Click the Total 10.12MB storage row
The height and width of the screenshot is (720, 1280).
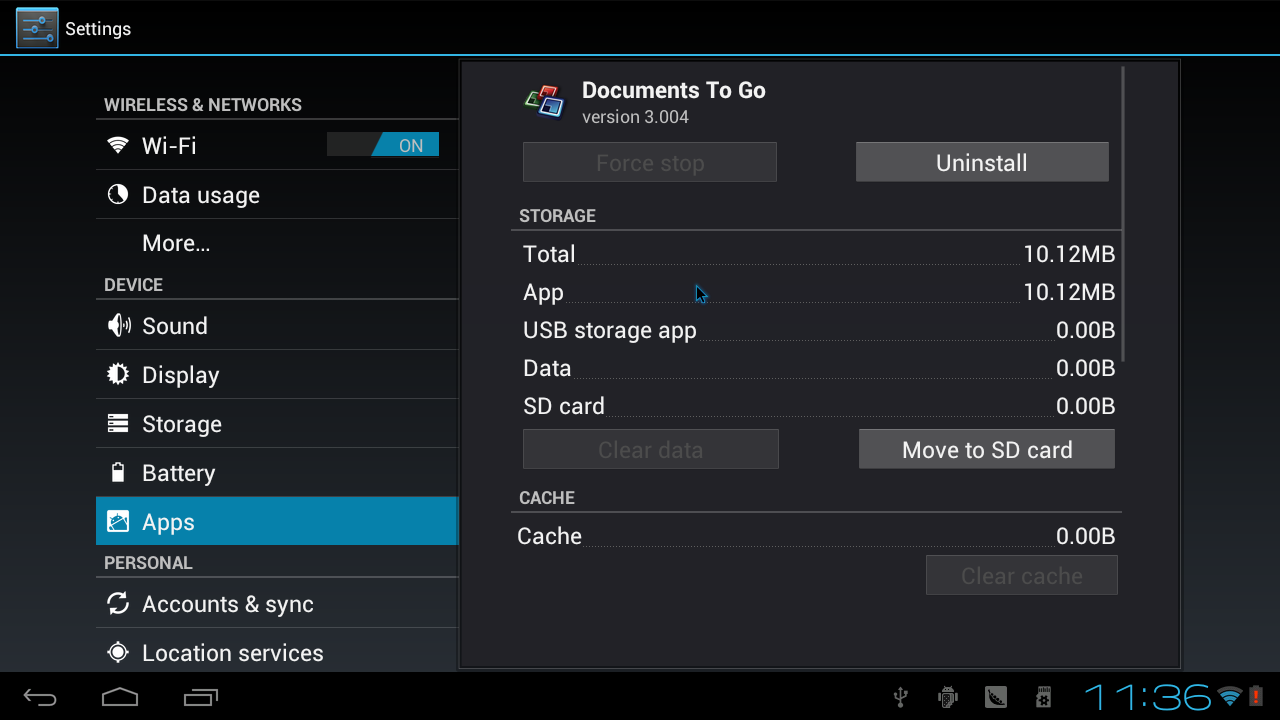818,254
